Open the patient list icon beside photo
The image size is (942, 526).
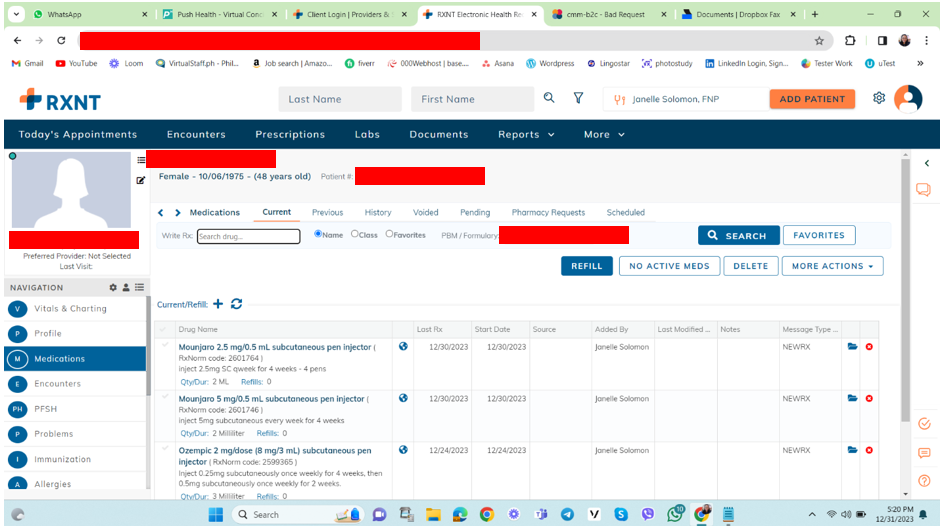141,160
